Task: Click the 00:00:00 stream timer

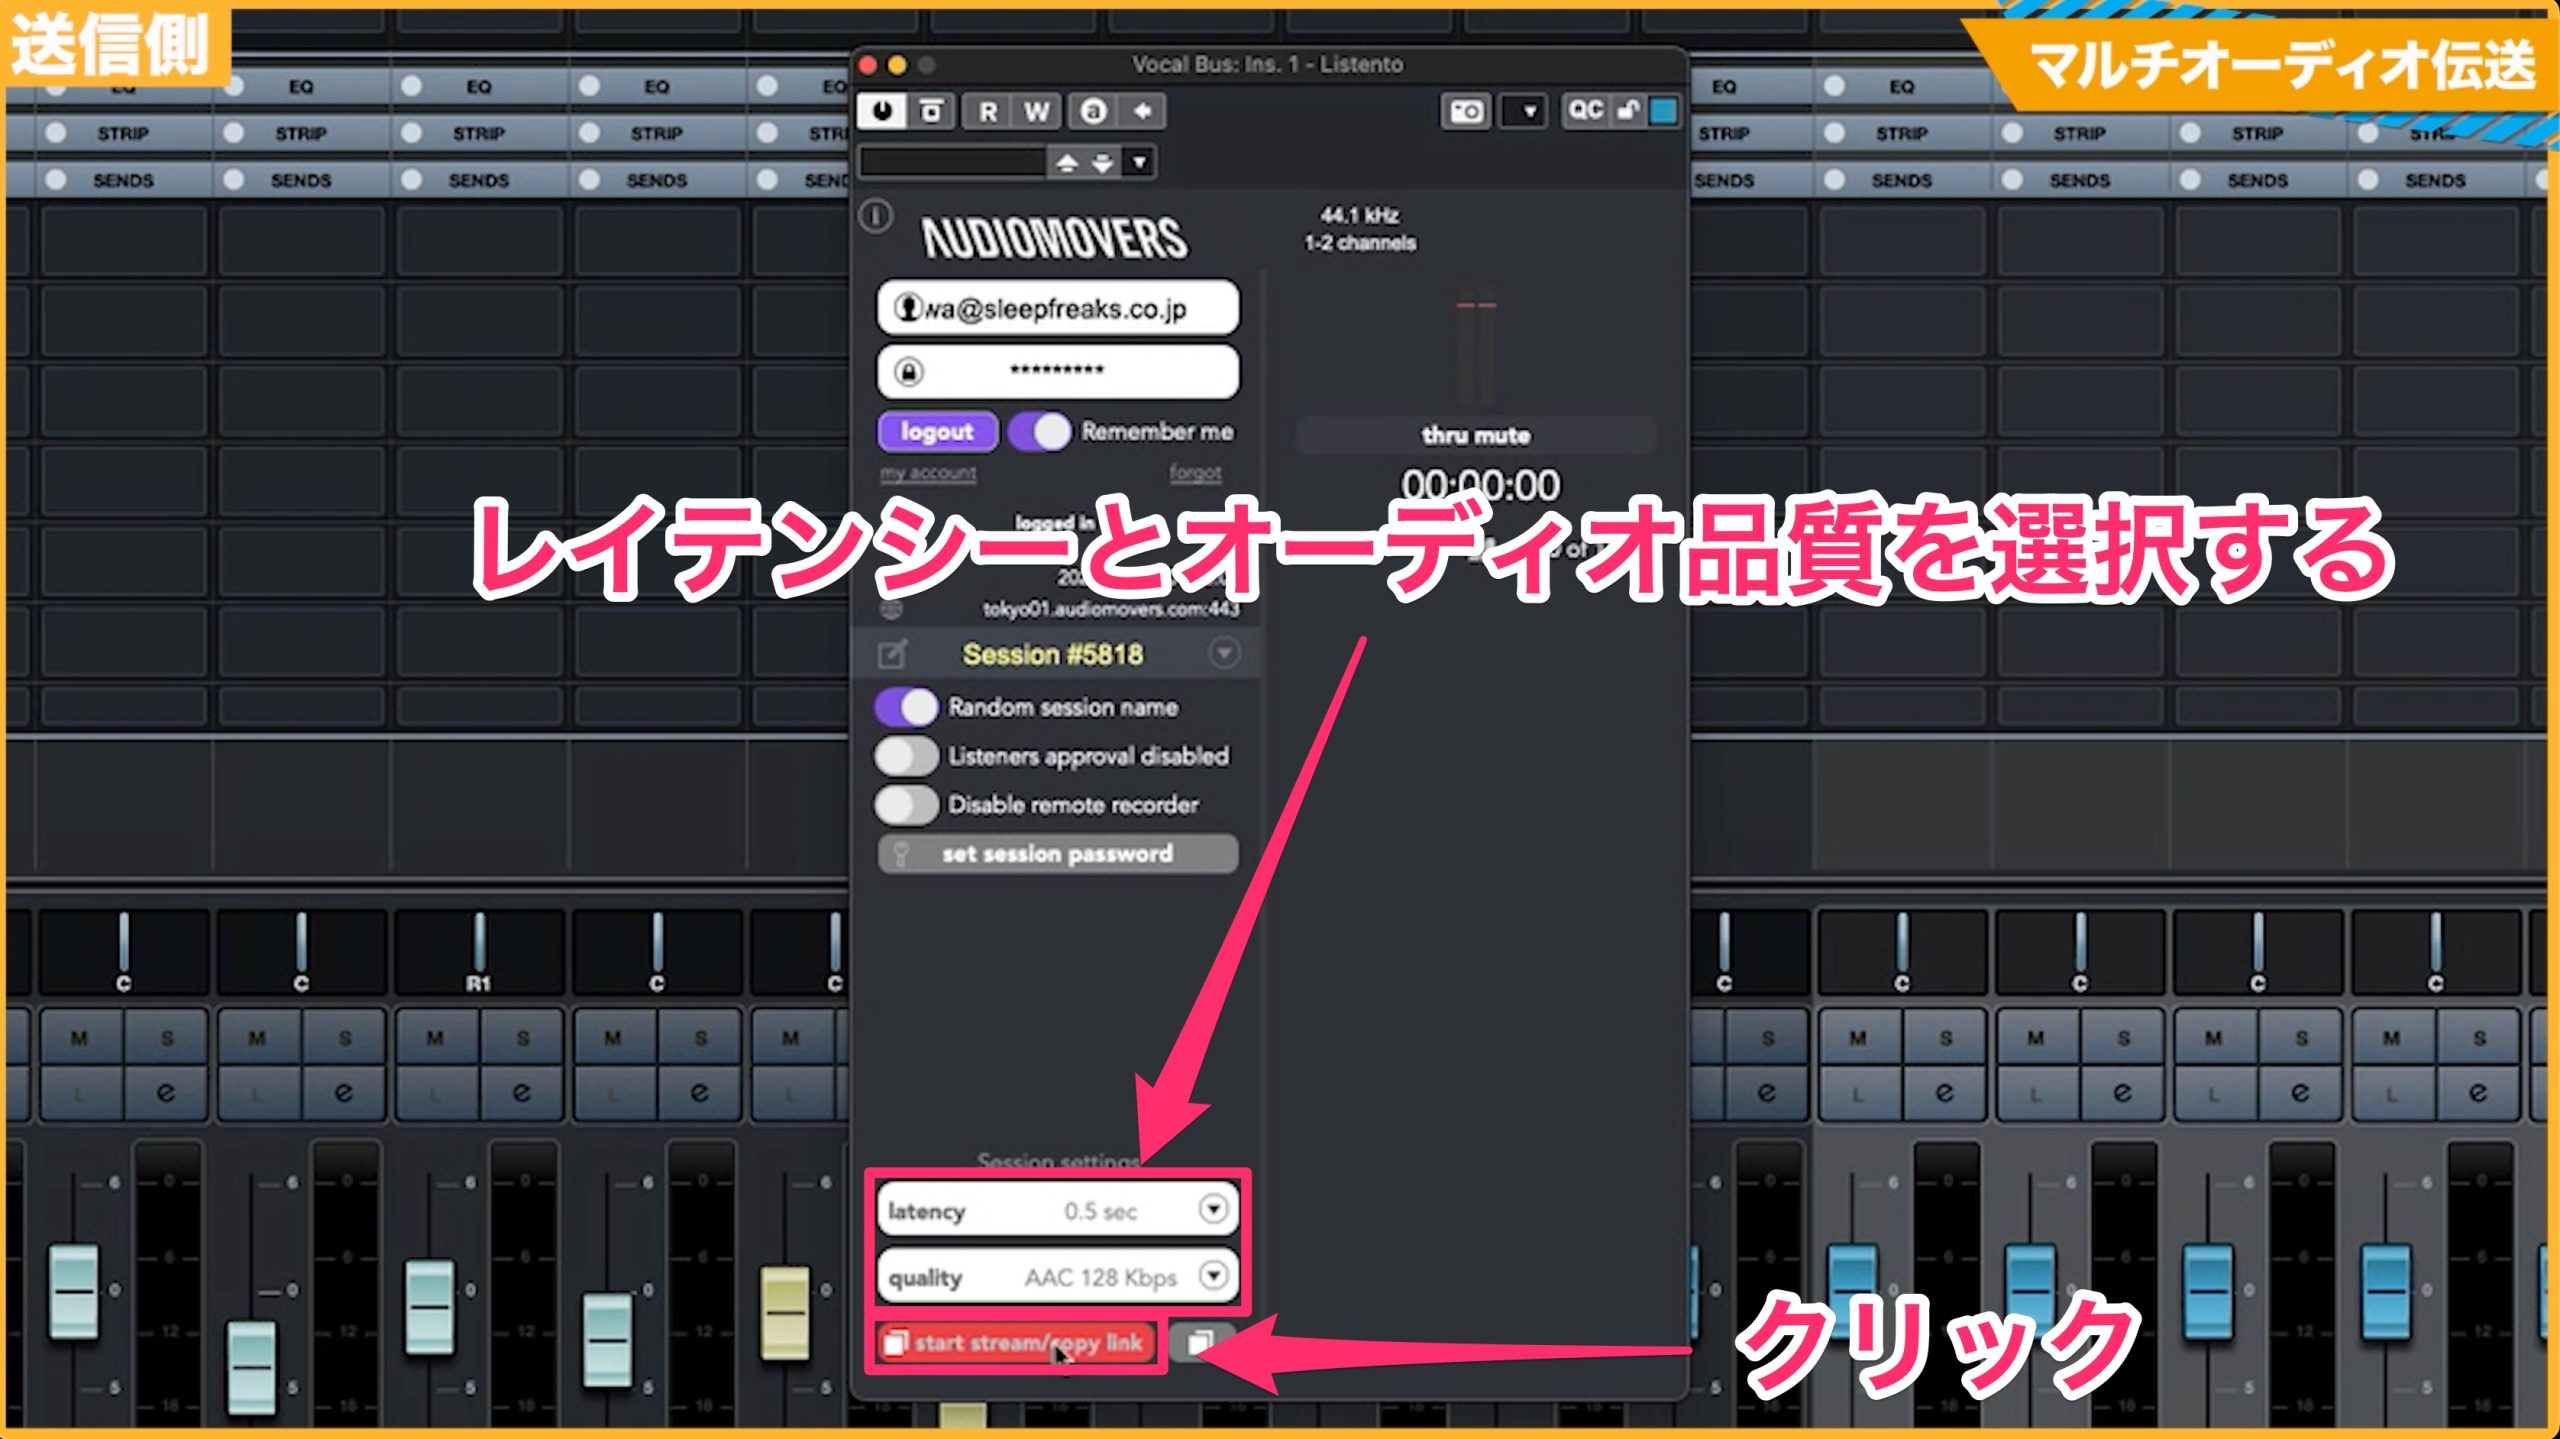Action: click(x=1479, y=485)
